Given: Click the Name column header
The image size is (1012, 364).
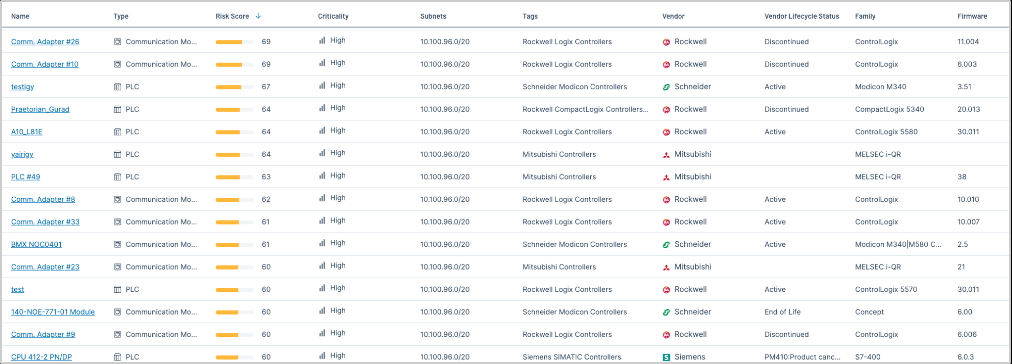Looking at the screenshot, I should pos(20,16).
